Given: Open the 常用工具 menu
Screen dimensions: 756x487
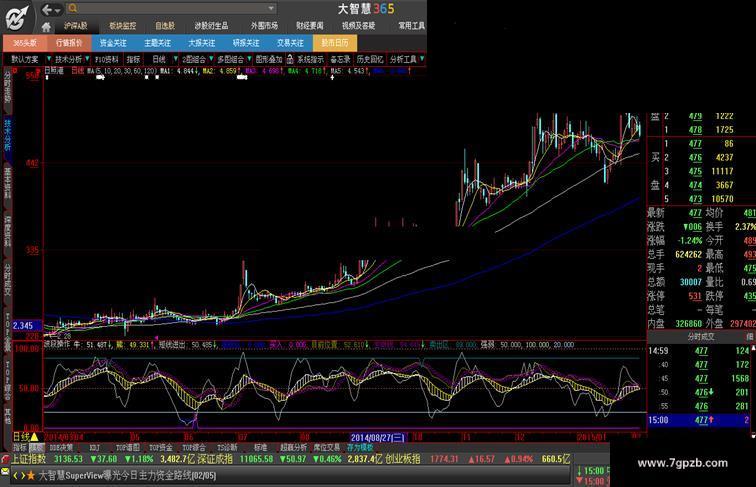Looking at the screenshot, I should click(411, 26).
